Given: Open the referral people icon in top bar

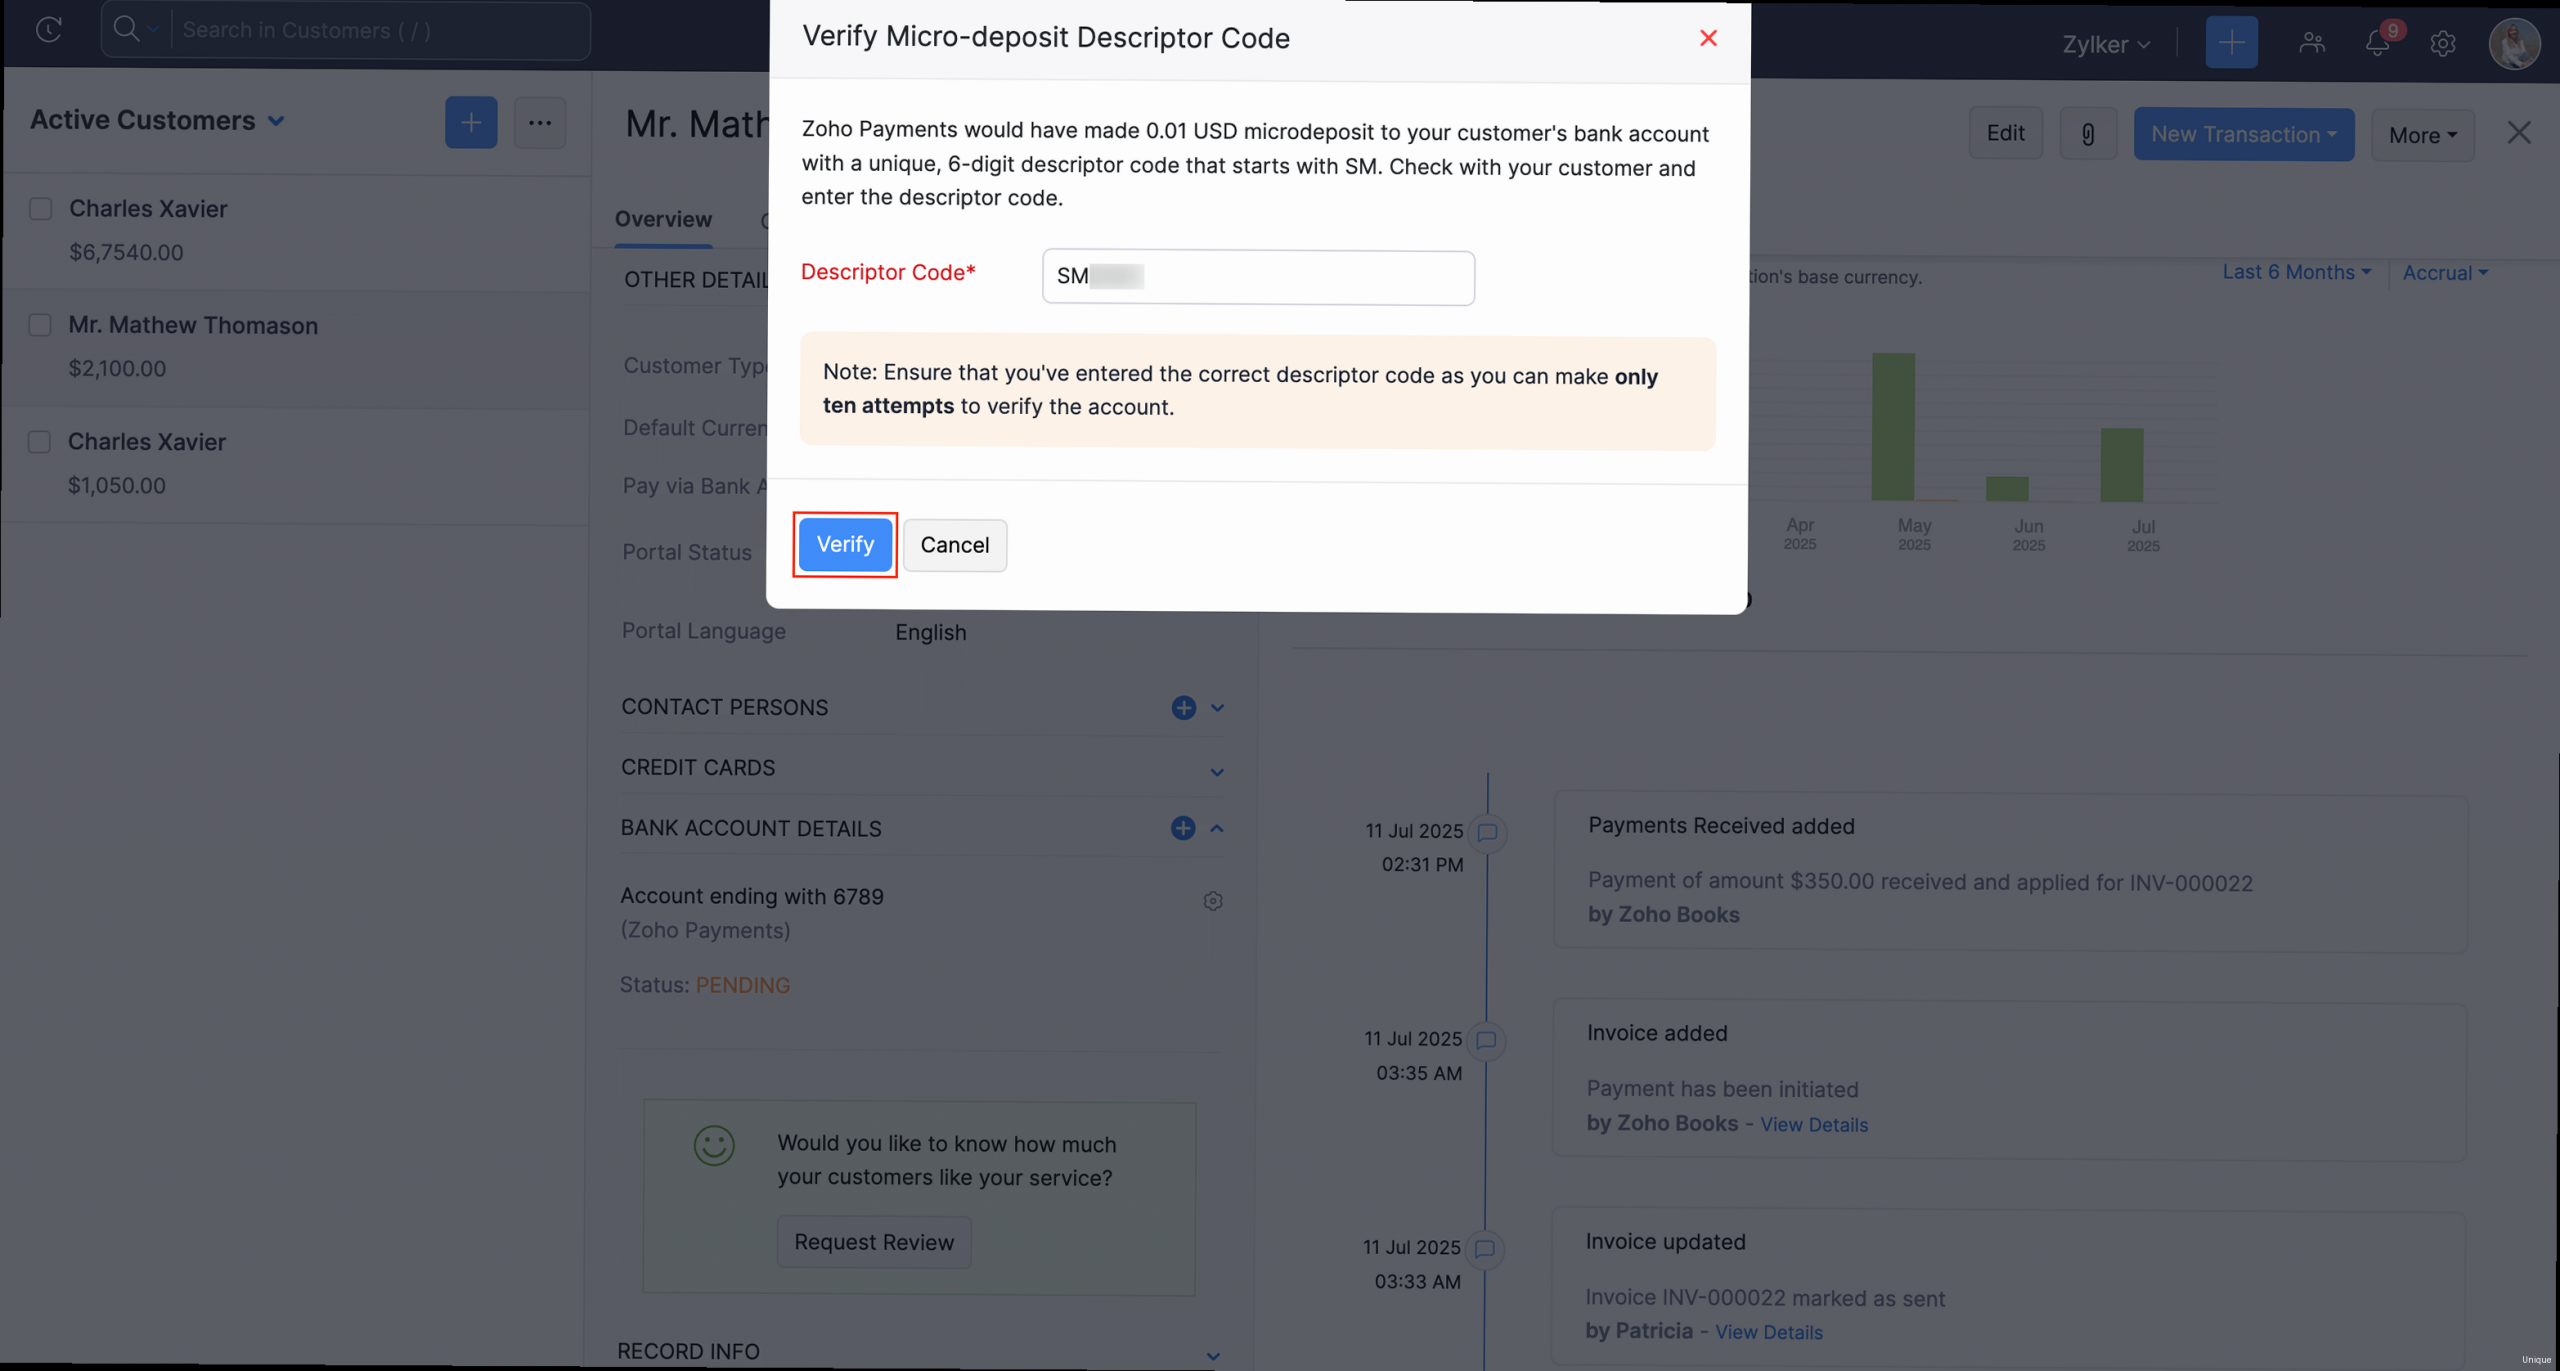Looking at the screenshot, I should (2311, 43).
